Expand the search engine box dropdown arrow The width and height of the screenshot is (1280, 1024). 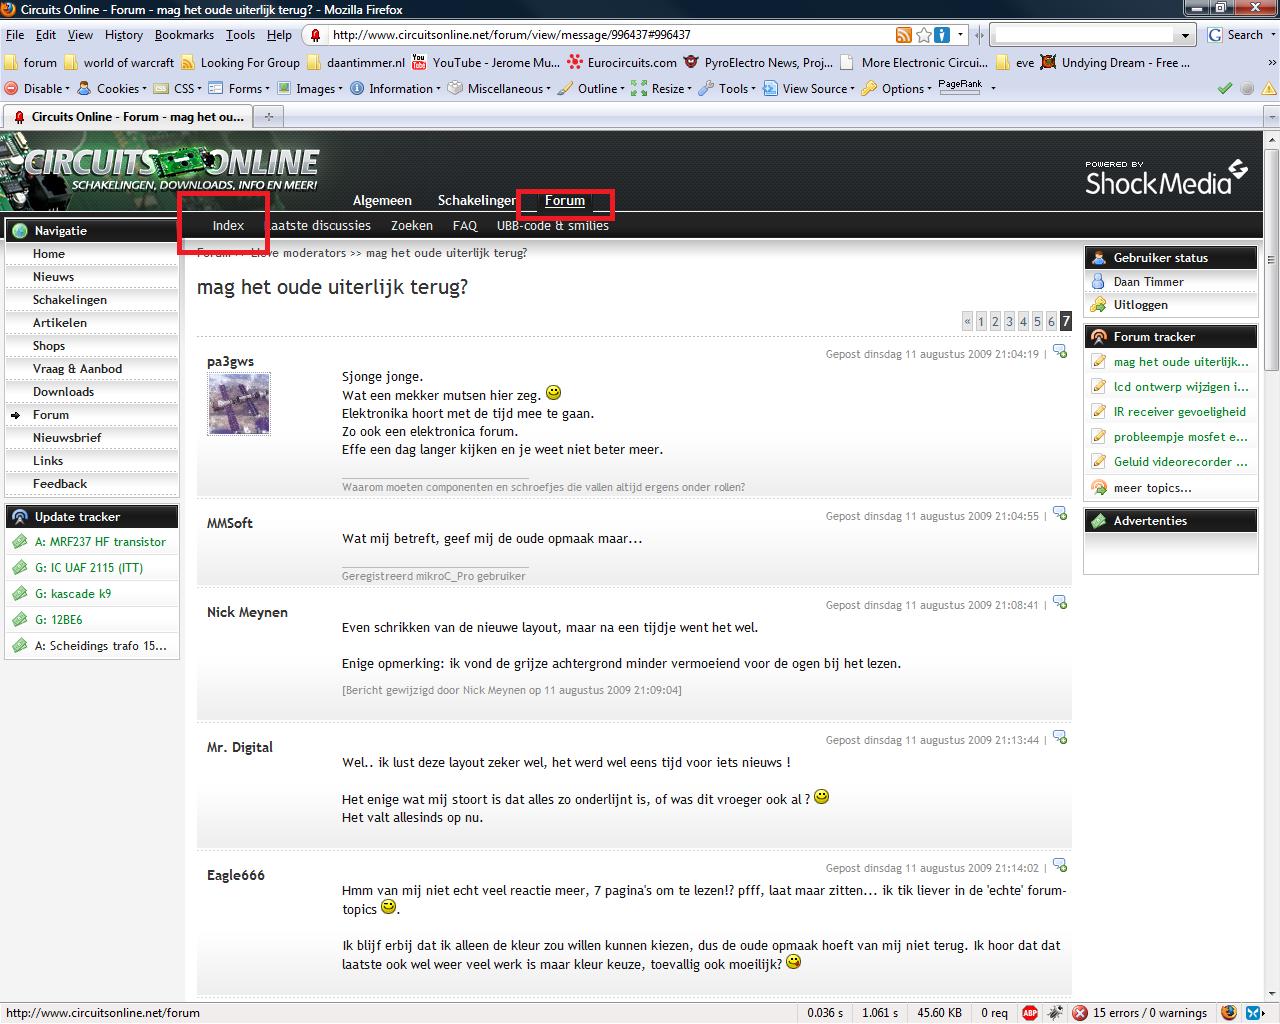click(x=1186, y=35)
